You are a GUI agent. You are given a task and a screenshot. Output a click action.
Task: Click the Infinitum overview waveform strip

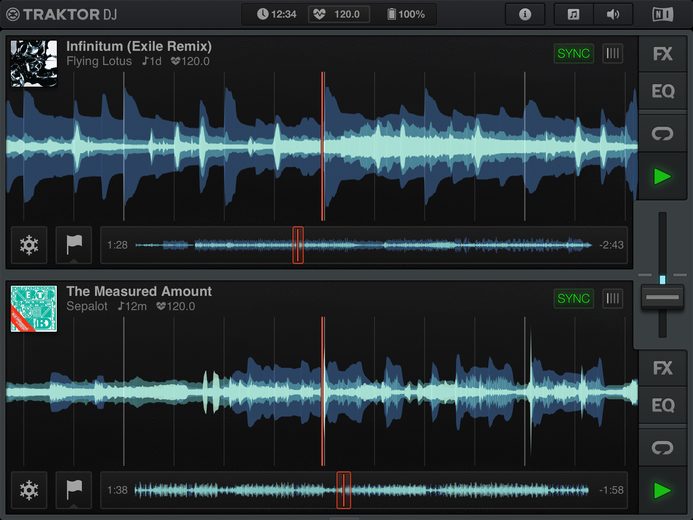click(x=364, y=245)
